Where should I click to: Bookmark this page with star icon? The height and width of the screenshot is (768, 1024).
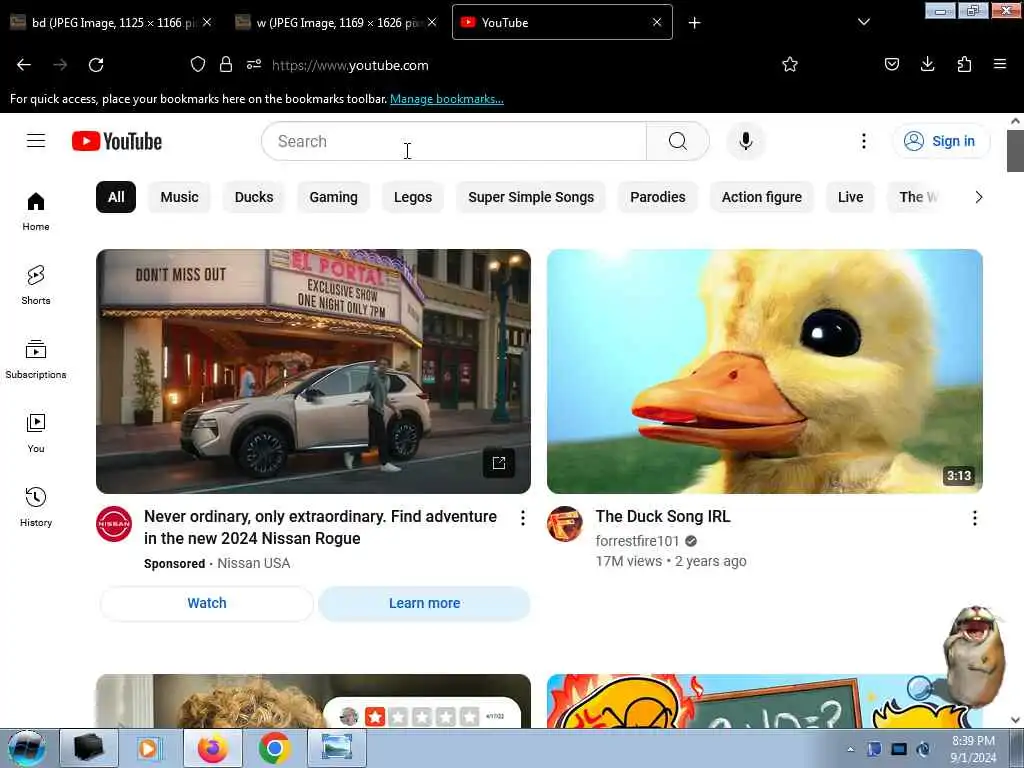[790, 64]
